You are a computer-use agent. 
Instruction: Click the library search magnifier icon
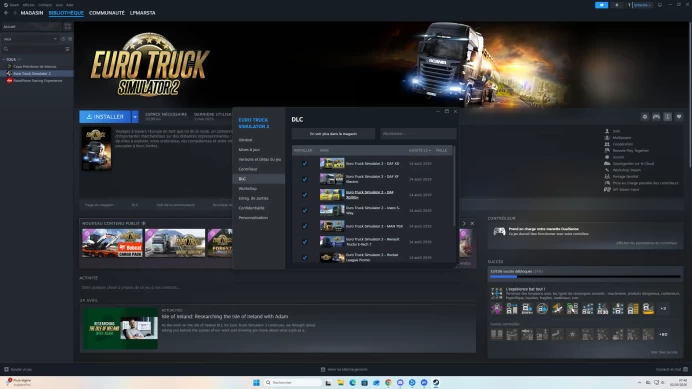[x=6, y=49]
